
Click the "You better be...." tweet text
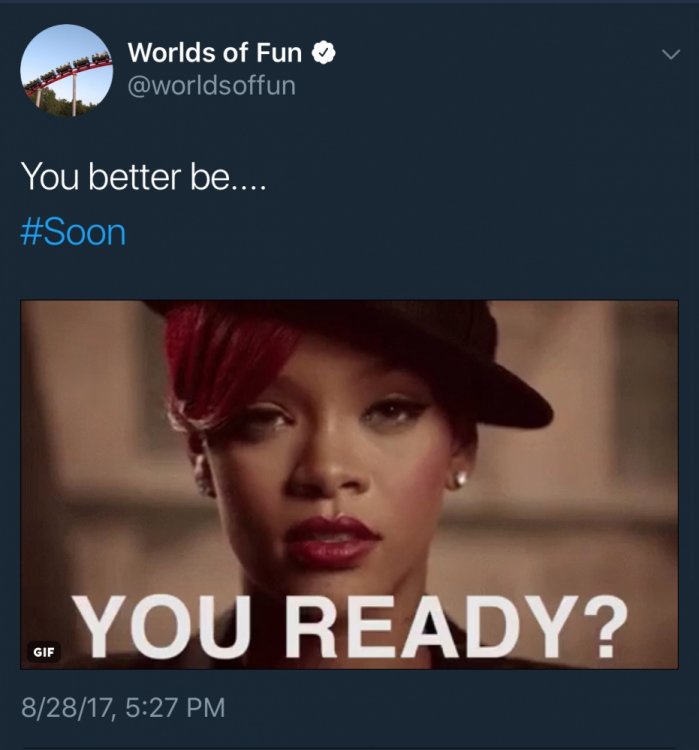(143, 177)
